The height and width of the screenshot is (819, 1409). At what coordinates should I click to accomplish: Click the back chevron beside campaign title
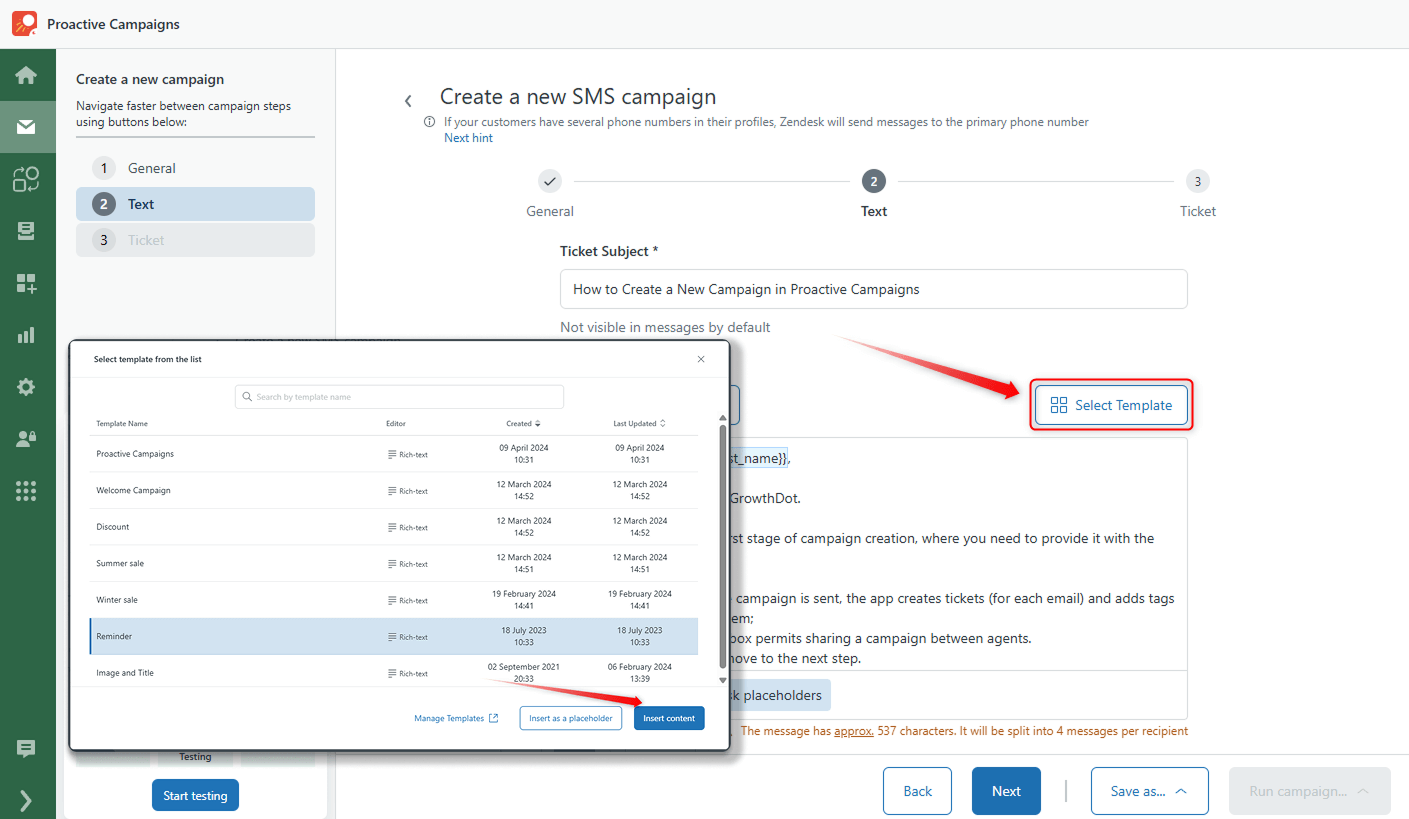[408, 101]
